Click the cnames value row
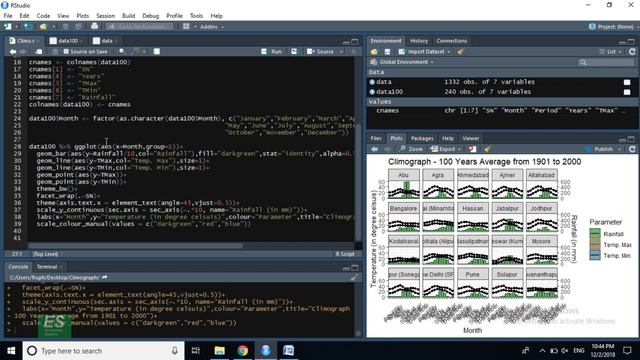640x360 pixels. [x=502, y=111]
